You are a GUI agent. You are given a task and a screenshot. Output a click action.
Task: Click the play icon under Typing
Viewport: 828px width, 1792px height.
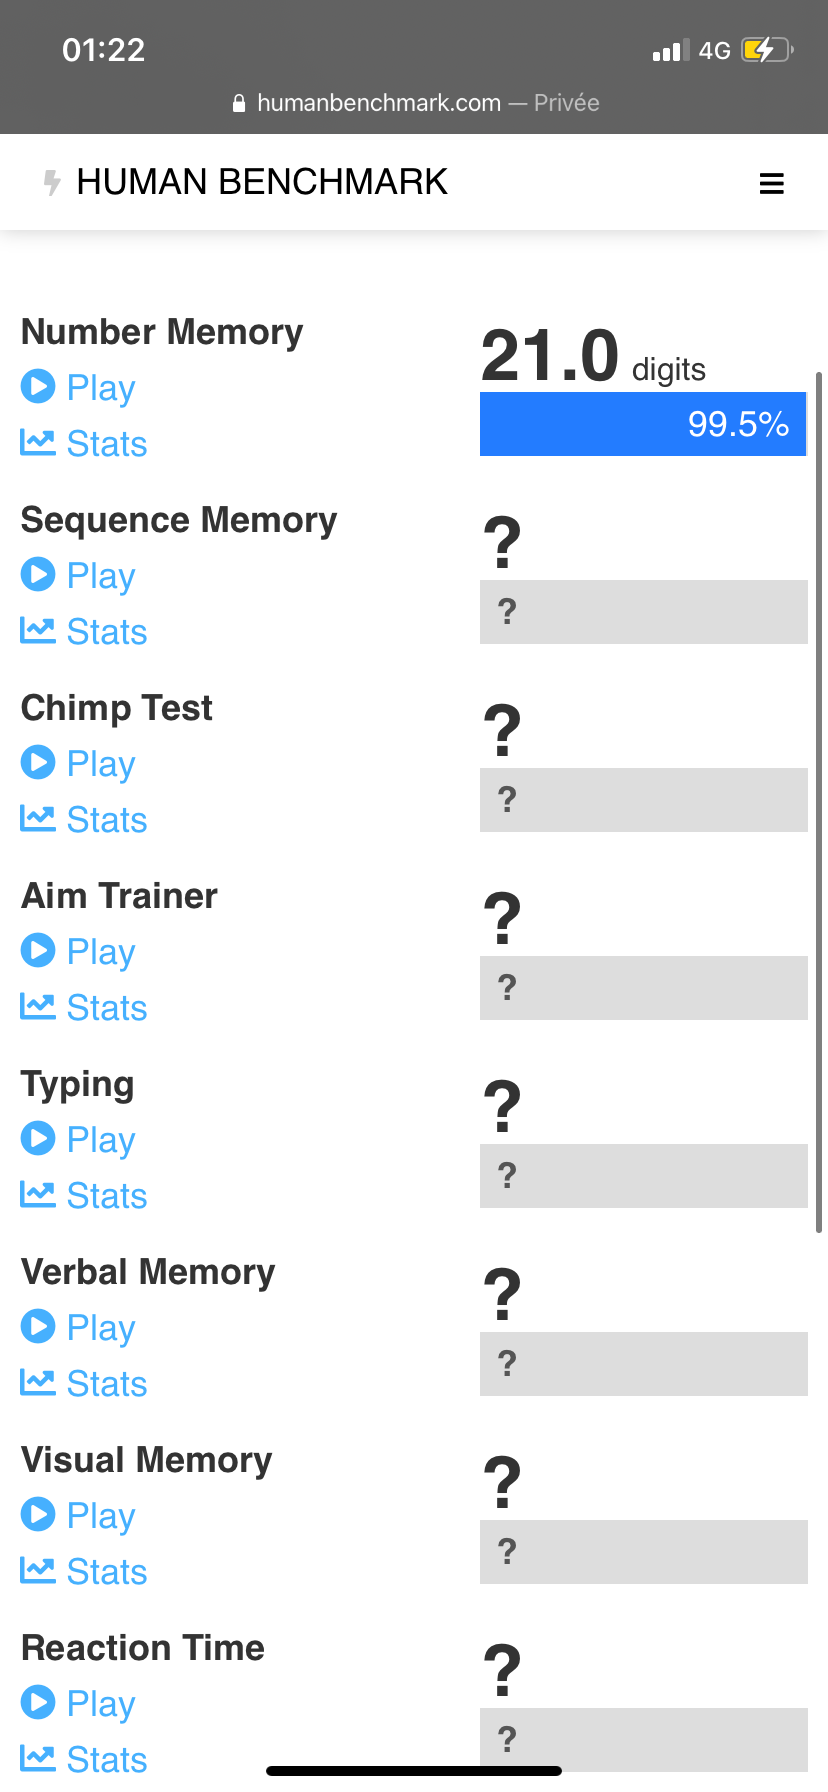pos(38,1138)
